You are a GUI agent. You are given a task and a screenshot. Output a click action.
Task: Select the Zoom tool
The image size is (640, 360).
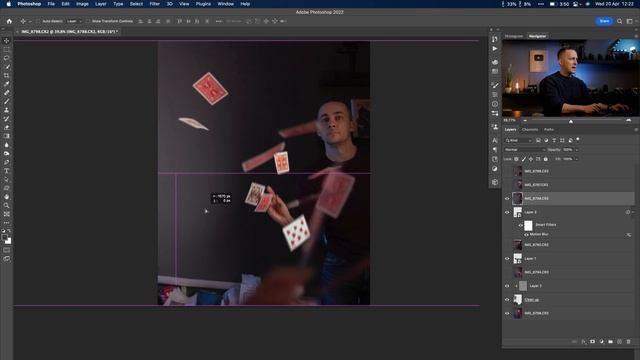(7, 205)
